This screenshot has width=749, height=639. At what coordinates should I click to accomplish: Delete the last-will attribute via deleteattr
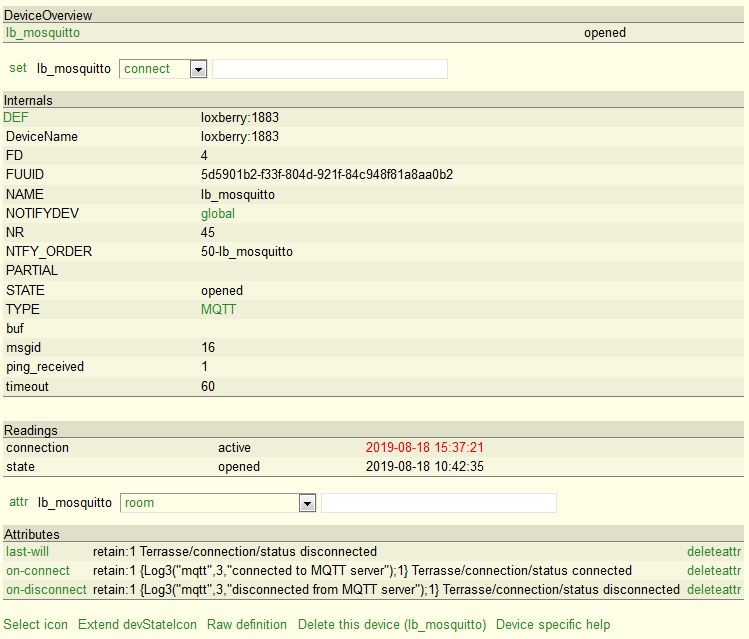click(713, 551)
